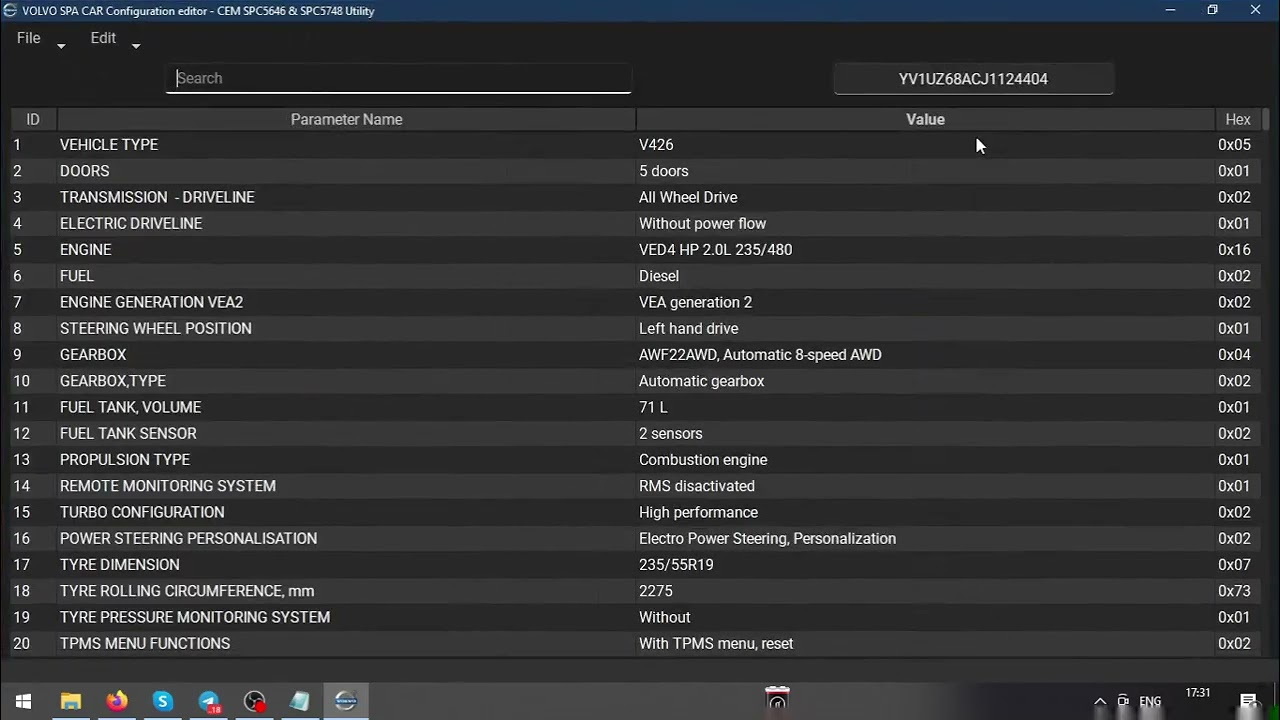This screenshot has width=1280, height=720.
Task: Click the 17:31 taskbar clock
Action: [x=1198, y=693]
